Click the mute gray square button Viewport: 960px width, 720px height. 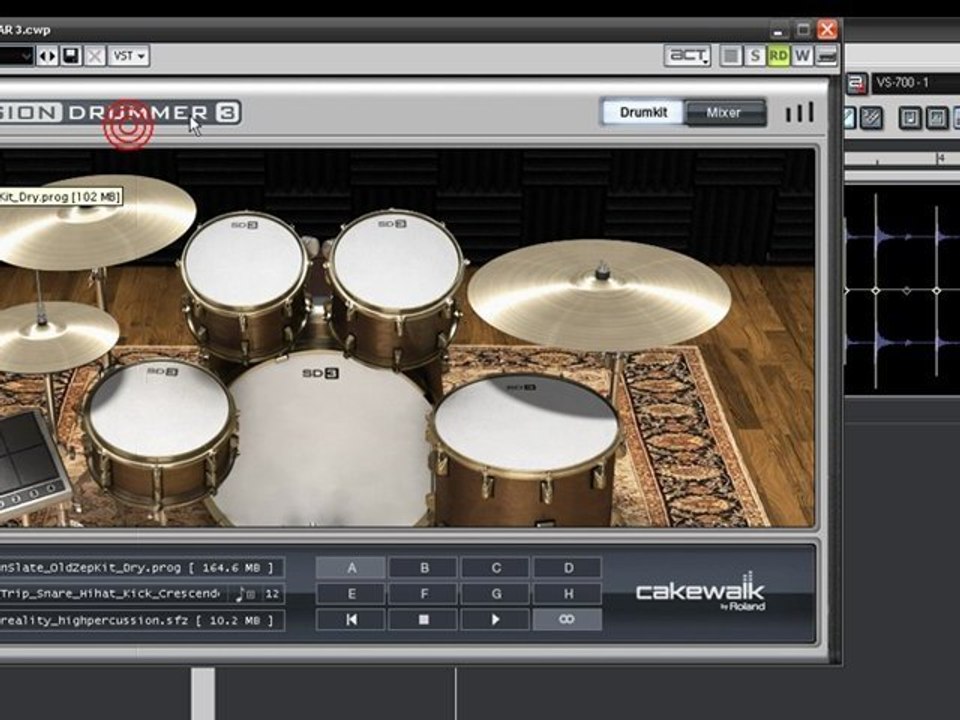pos(730,56)
